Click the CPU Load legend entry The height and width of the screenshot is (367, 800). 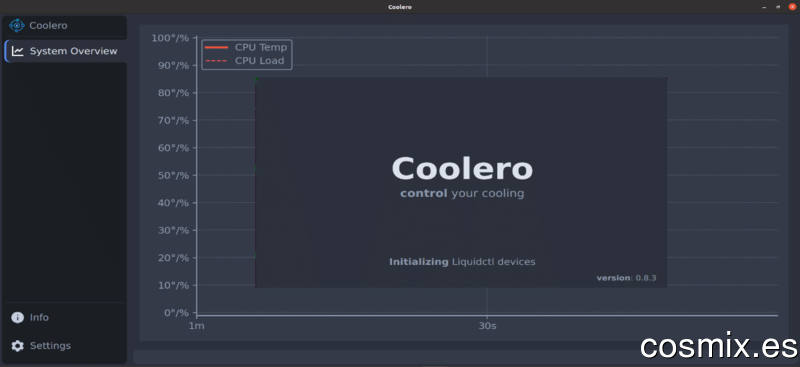coord(244,61)
